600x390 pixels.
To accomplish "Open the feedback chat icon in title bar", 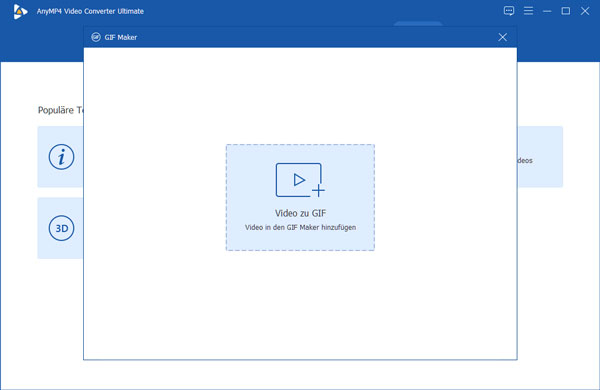I will 509,11.
